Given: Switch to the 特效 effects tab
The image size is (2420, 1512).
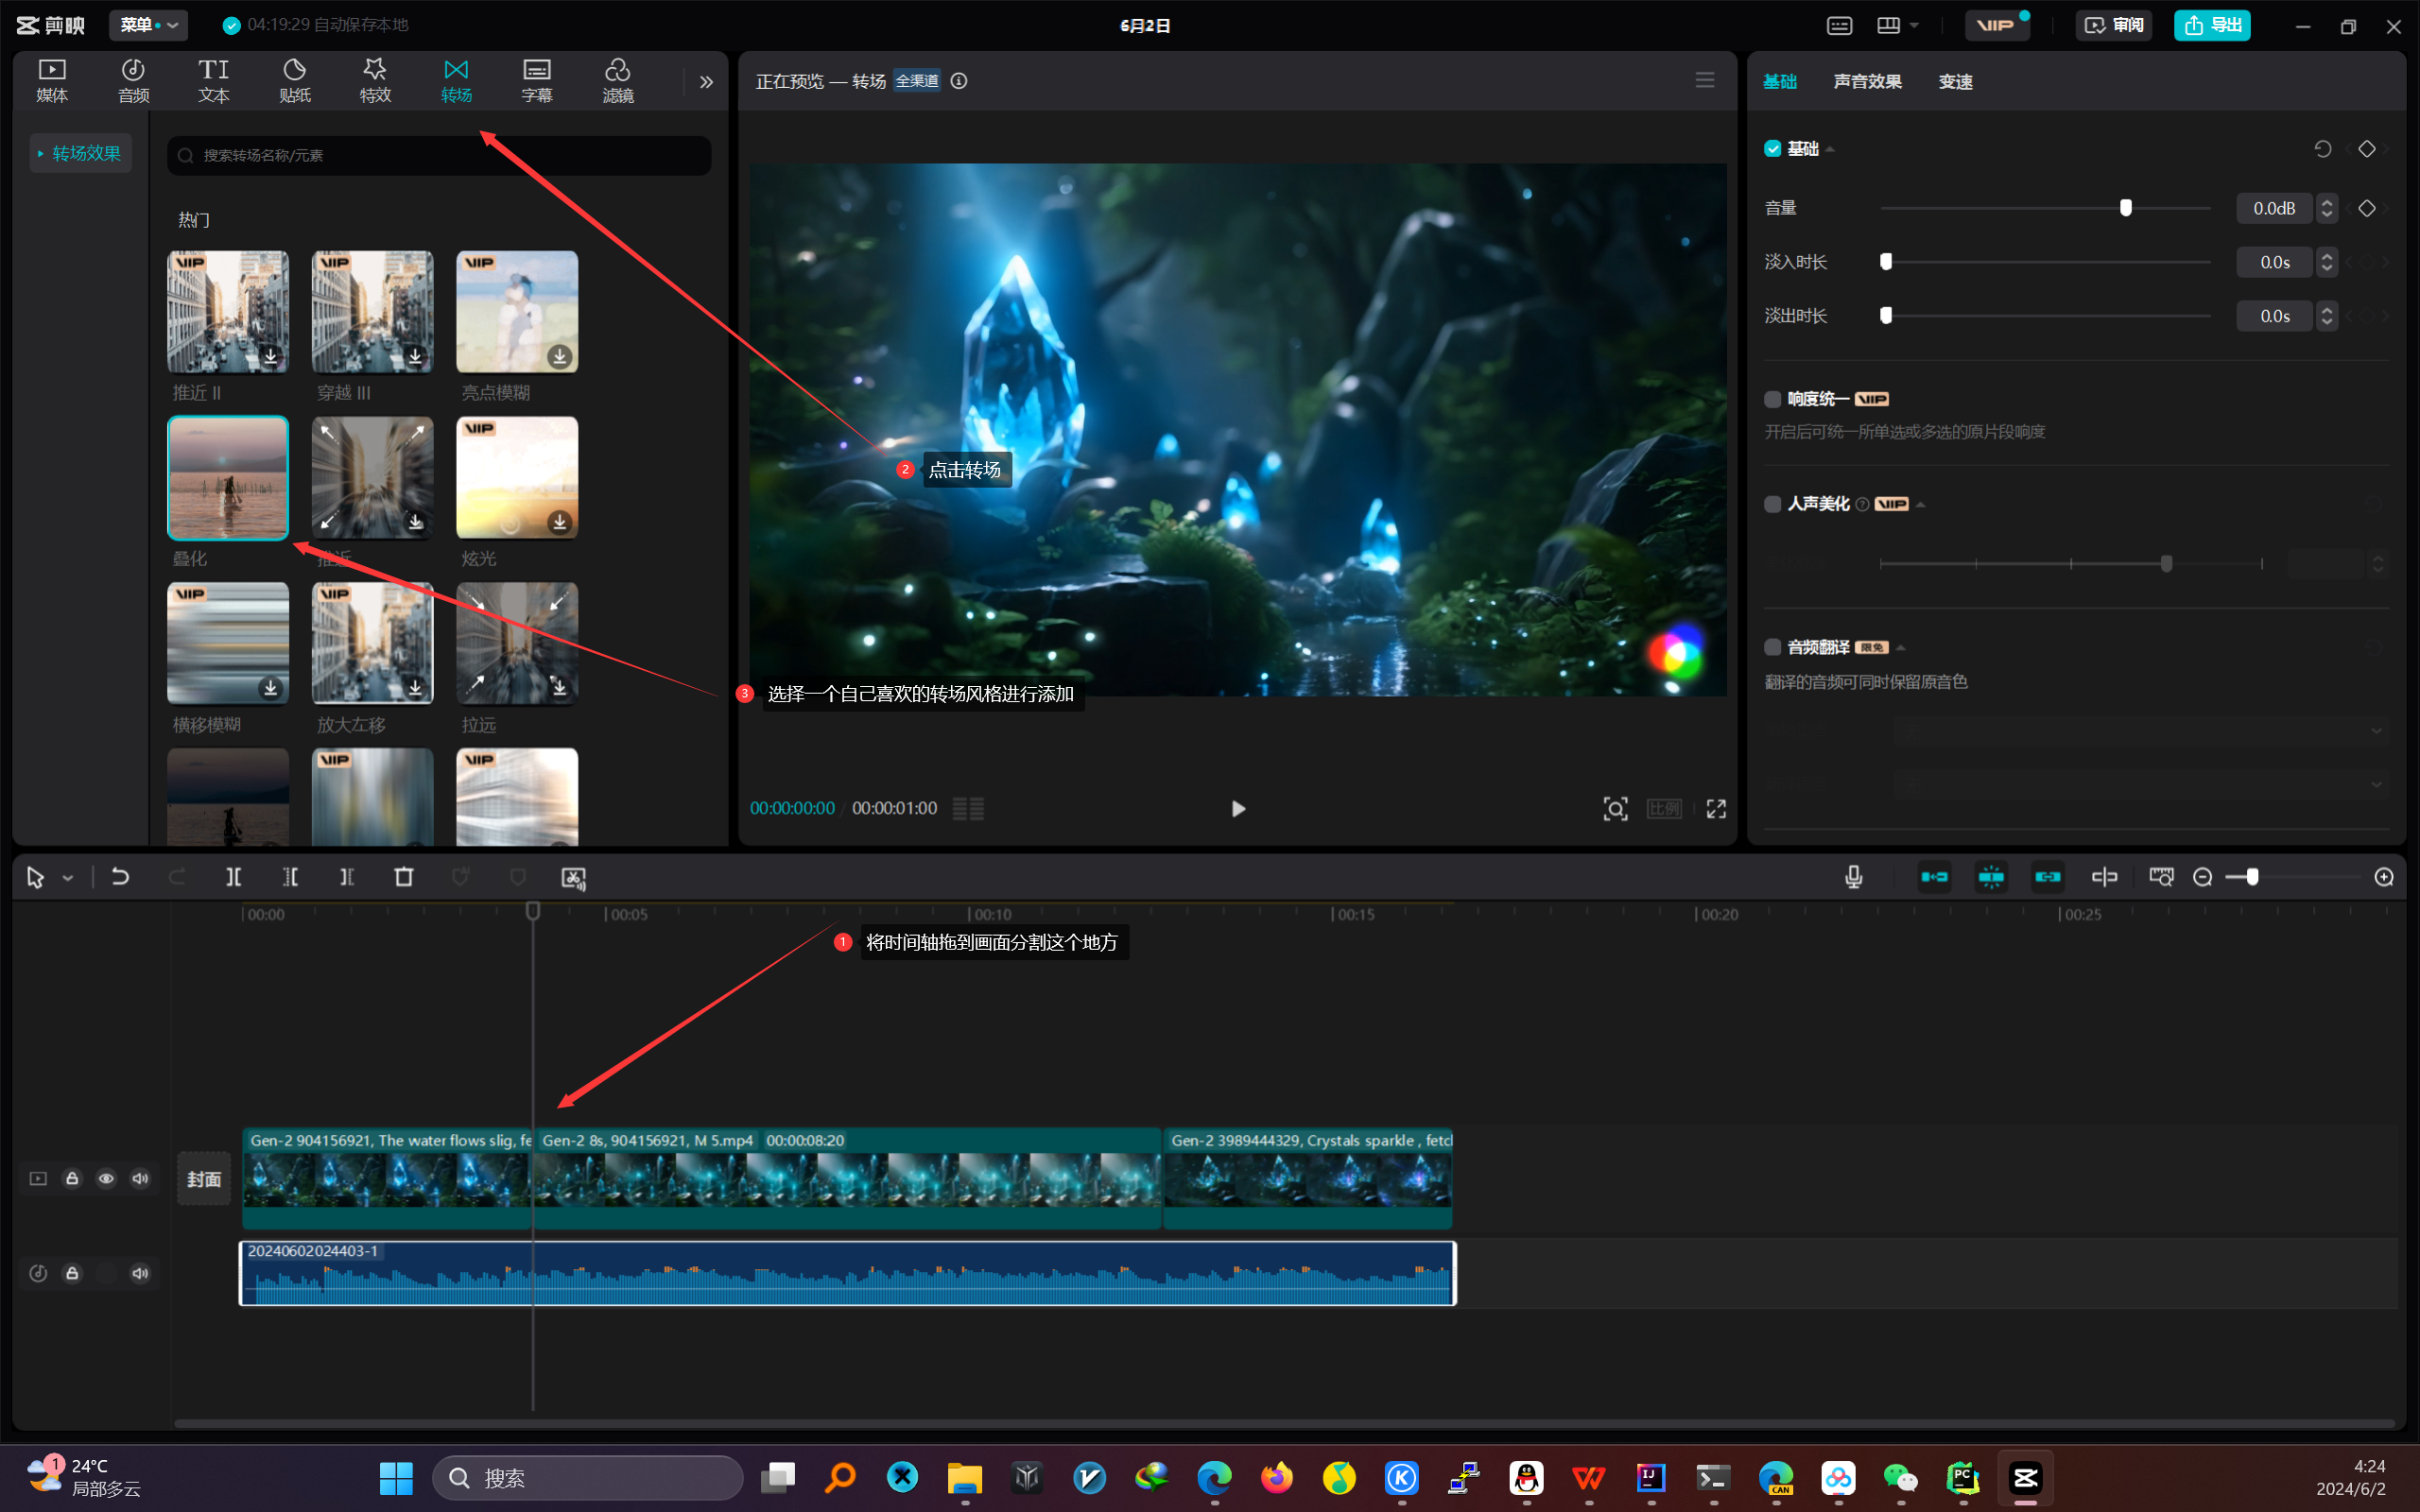Looking at the screenshot, I should [375, 80].
